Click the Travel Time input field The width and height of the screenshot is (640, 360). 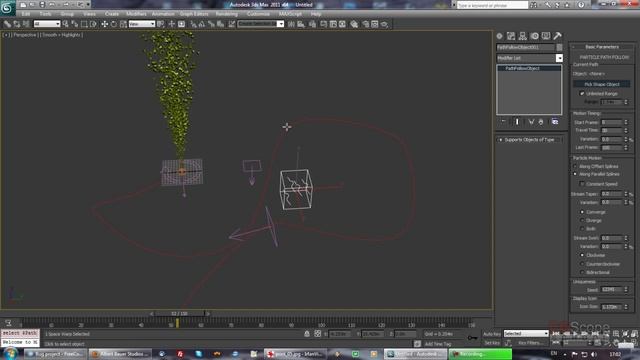coord(611,130)
